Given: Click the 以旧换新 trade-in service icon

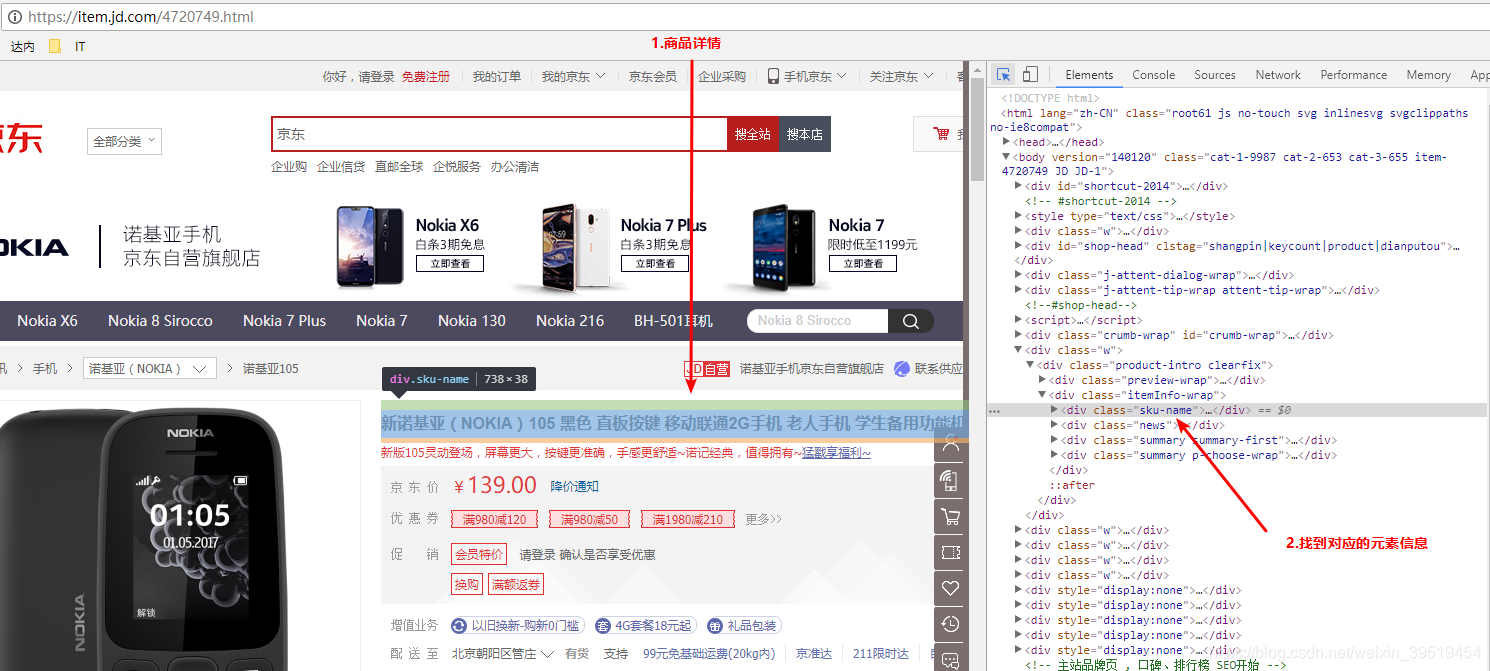Looking at the screenshot, I should 459,625.
